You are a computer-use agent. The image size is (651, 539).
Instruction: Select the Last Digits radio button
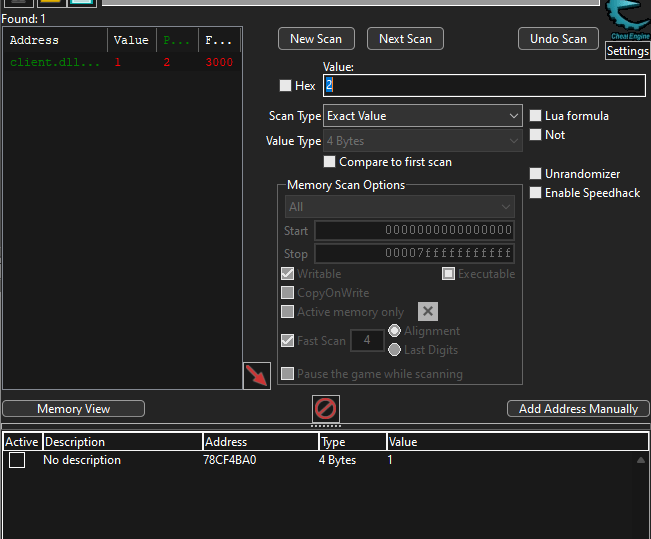[x=394, y=350]
